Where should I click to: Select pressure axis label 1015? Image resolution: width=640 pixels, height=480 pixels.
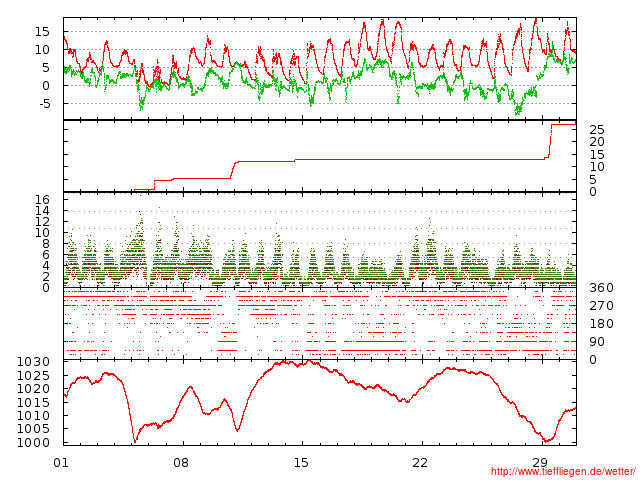coord(33,402)
